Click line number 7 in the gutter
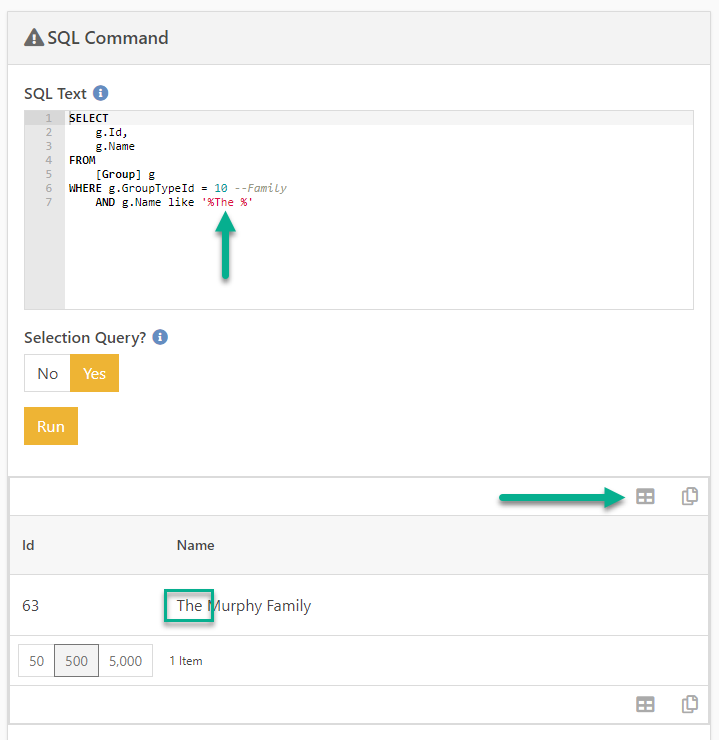Screen dimensions: 719x740 49,202
